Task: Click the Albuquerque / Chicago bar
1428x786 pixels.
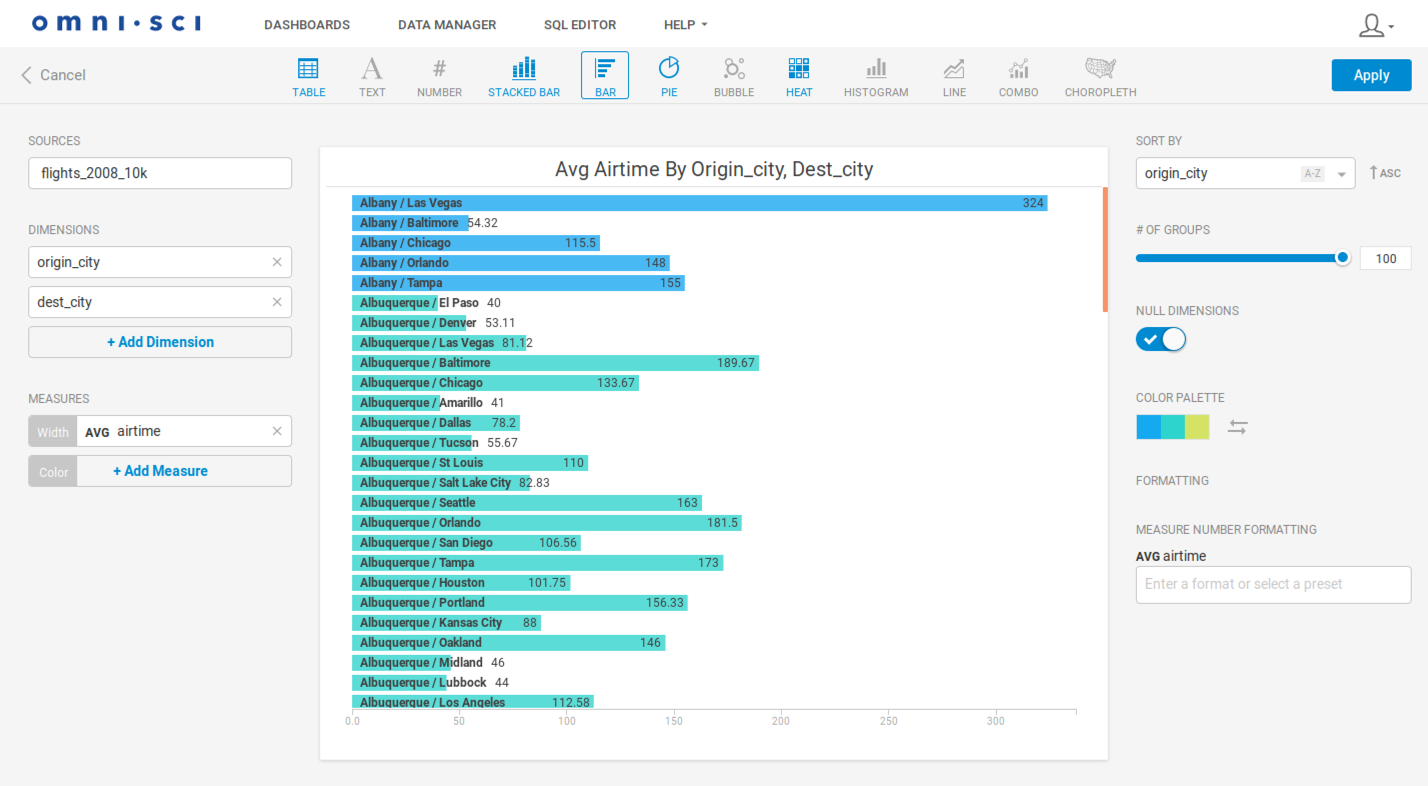Action: [x=495, y=383]
